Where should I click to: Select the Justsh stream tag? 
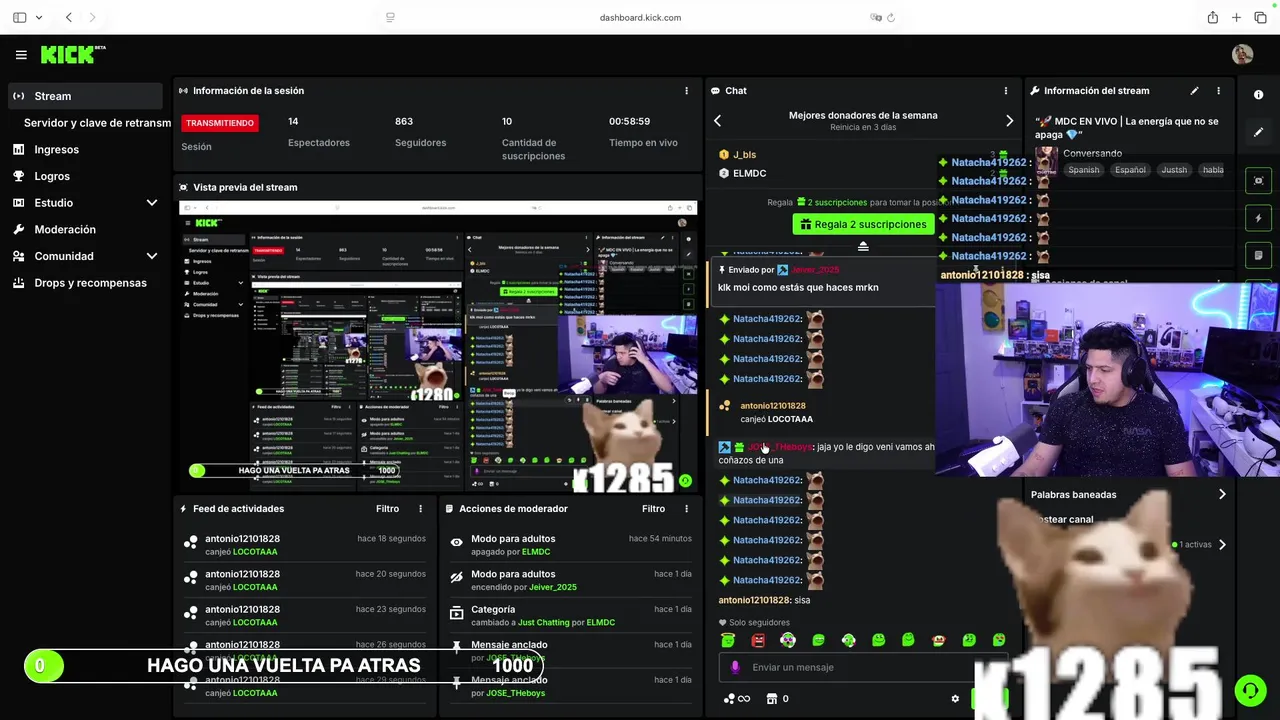pos(1174,170)
